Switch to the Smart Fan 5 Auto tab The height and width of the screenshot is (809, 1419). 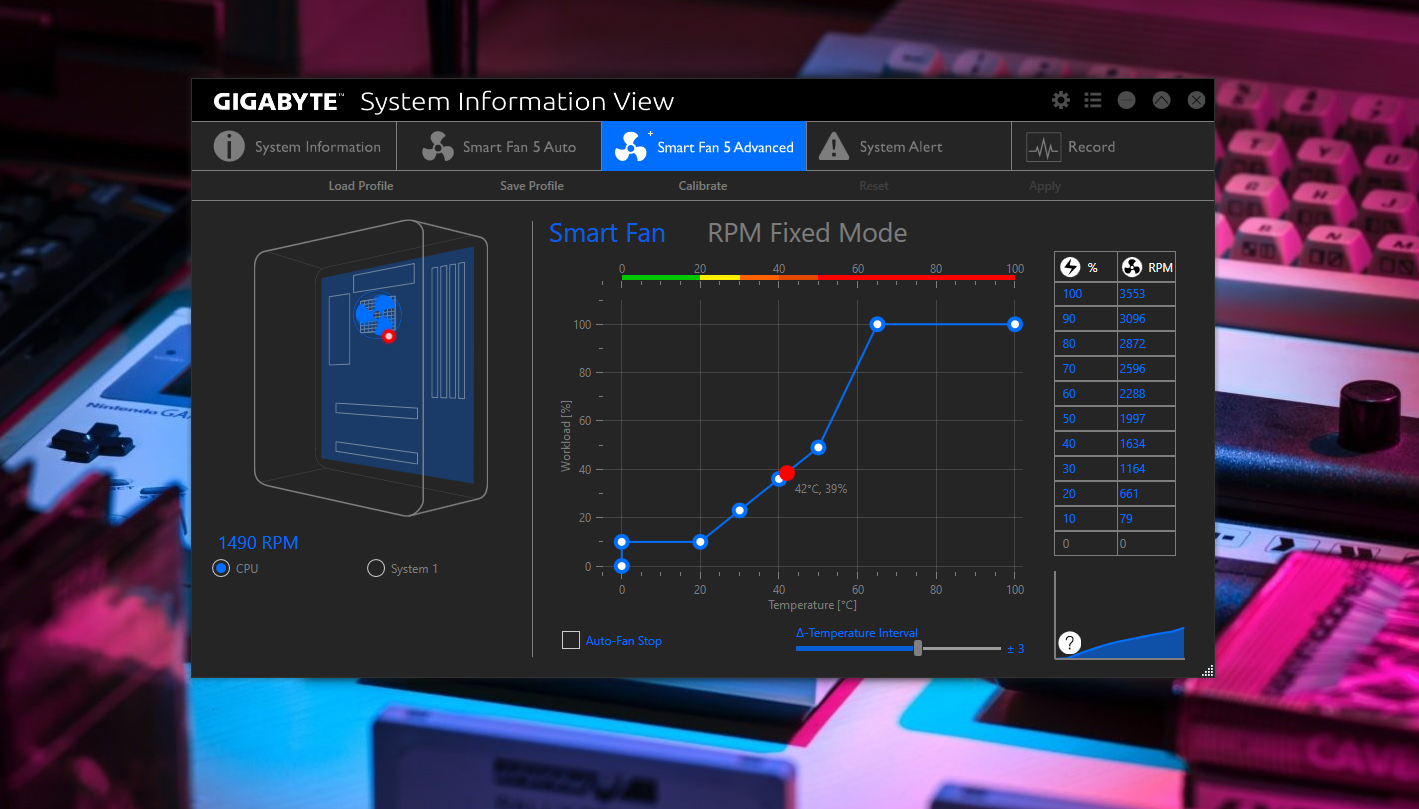point(499,146)
